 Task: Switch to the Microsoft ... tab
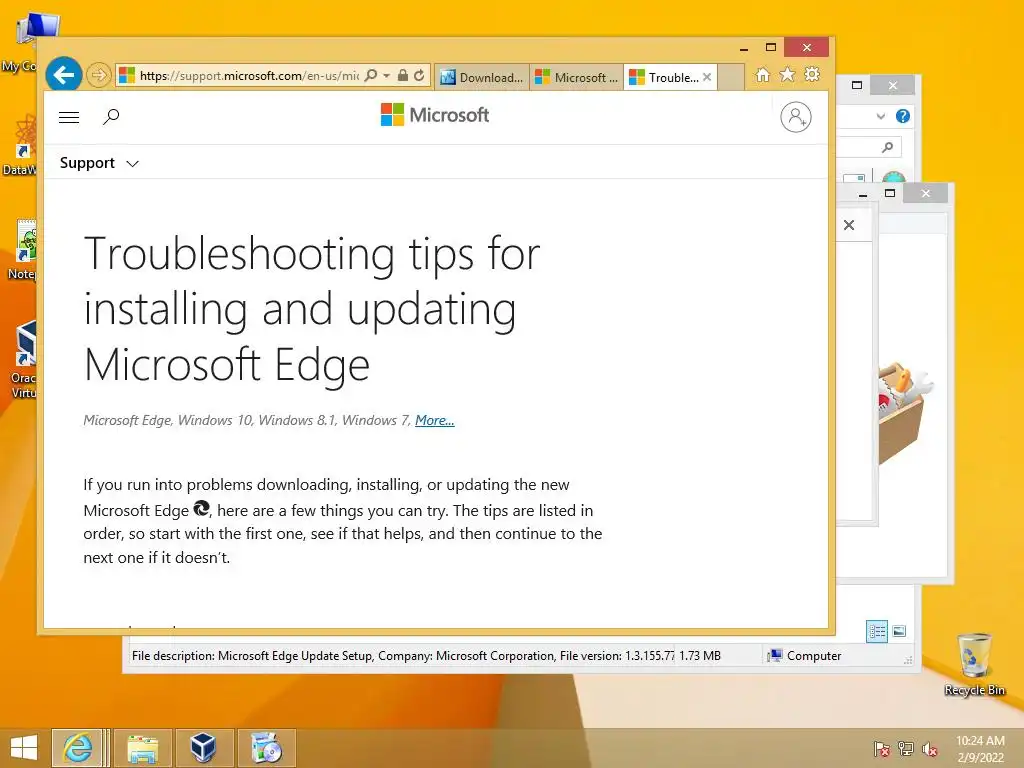click(577, 77)
